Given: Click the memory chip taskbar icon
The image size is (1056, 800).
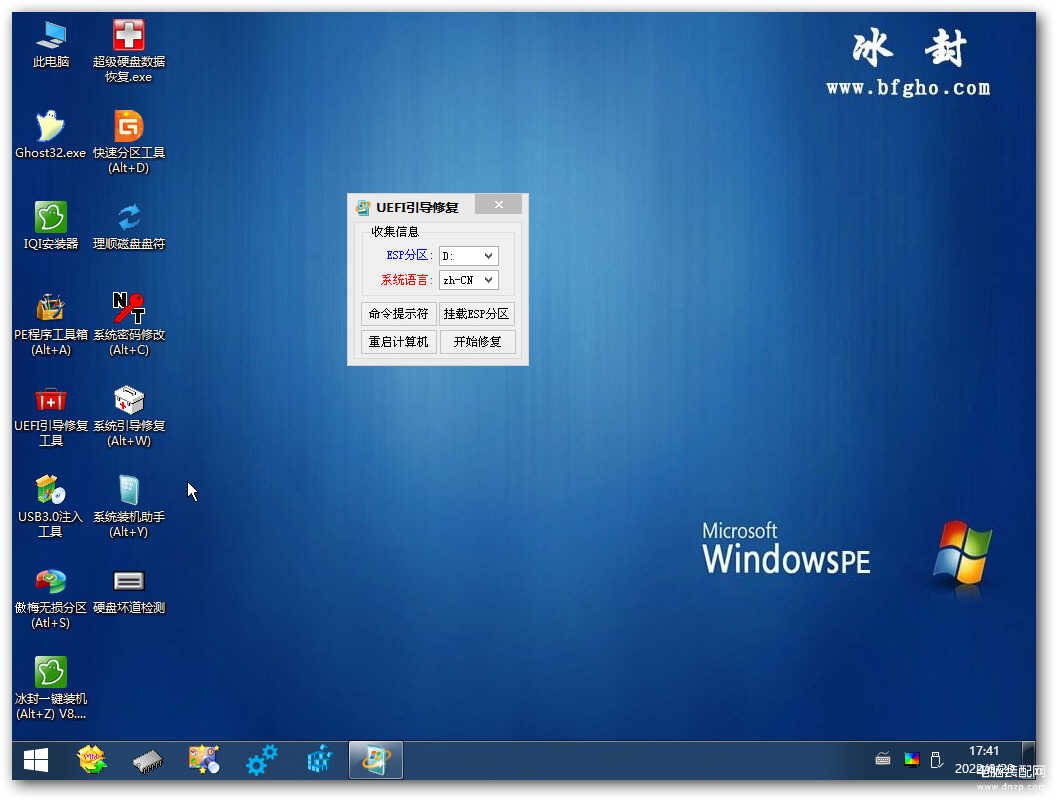Looking at the screenshot, I should point(148,760).
